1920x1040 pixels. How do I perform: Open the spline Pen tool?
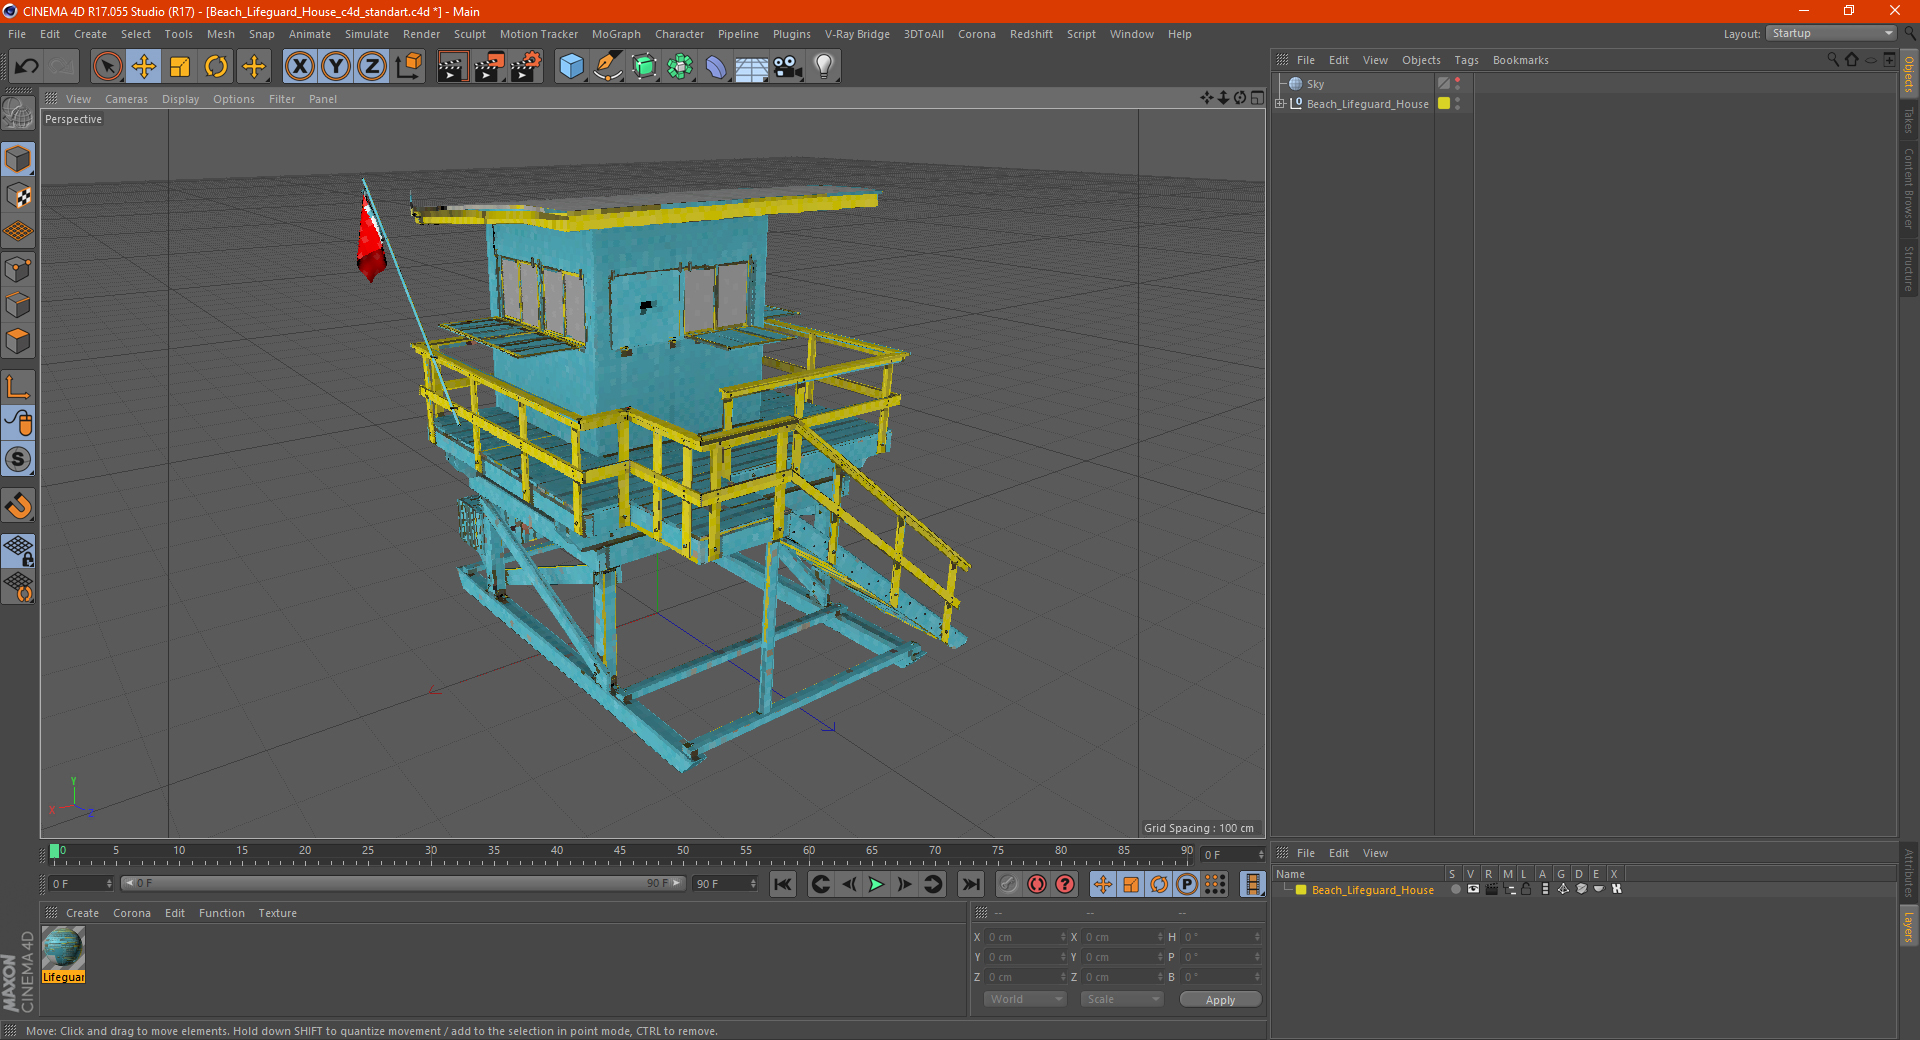[607, 67]
